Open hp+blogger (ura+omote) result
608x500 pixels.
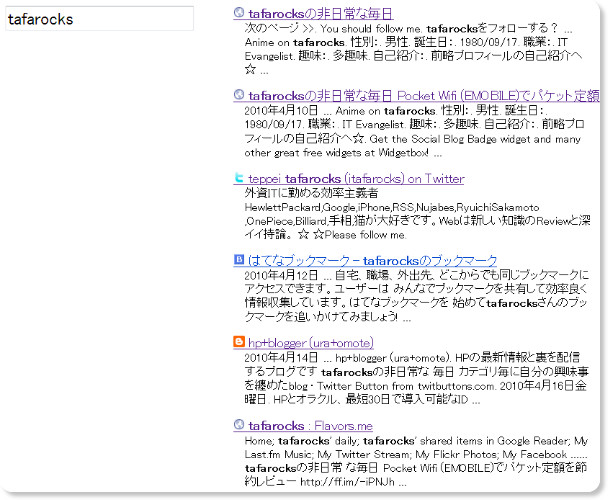click(311, 343)
